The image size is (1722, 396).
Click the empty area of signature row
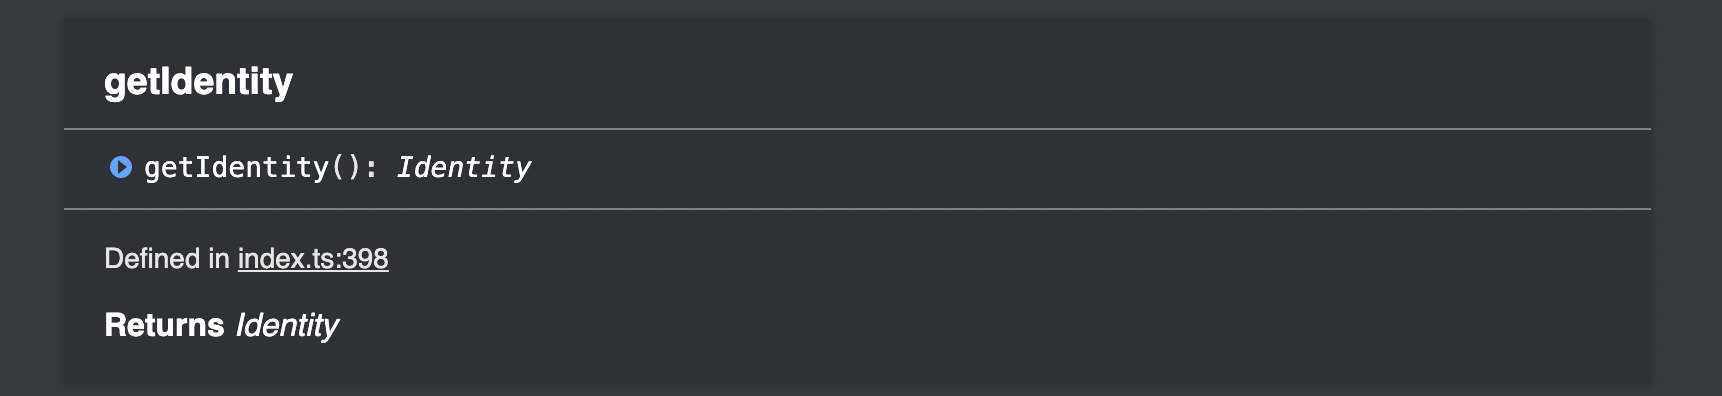click(x=1090, y=168)
